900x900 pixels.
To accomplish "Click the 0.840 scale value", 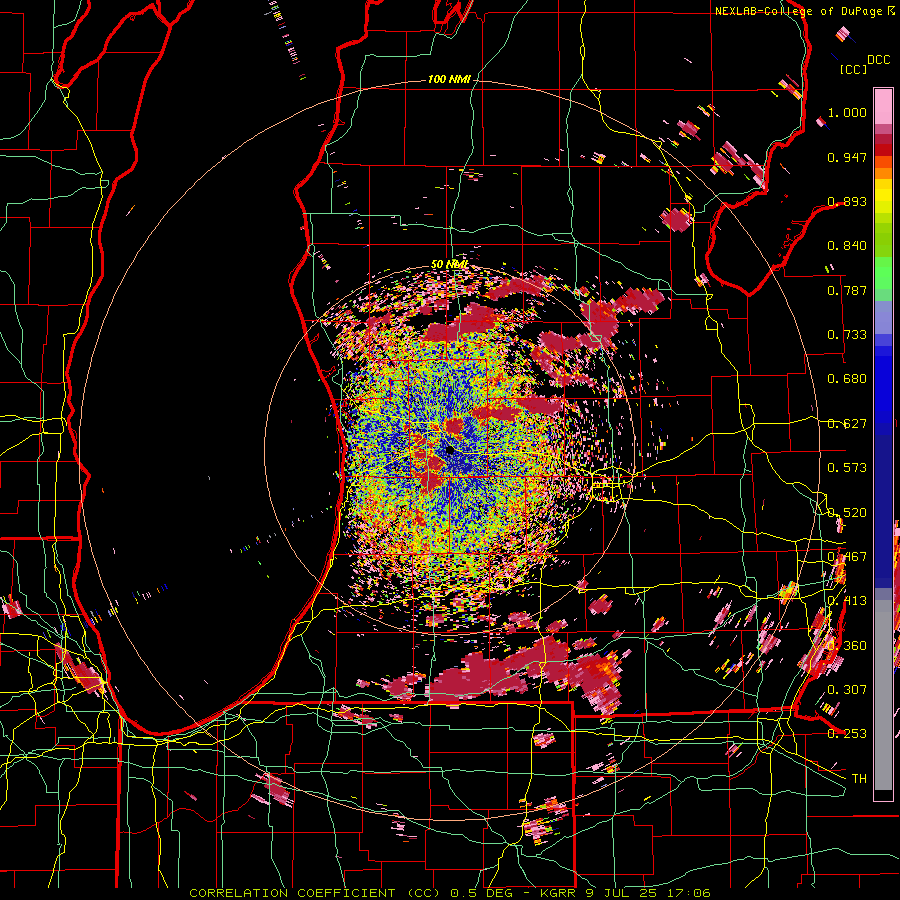I will tap(847, 246).
